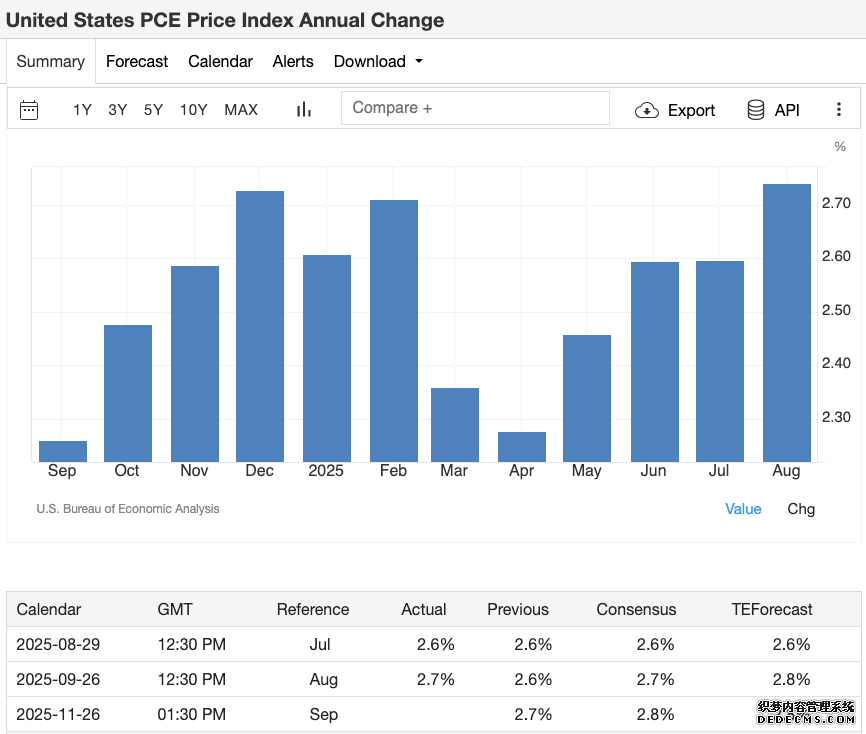The height and width of the screenshot is (734, 866).
Task: Click the Export cloud download icon
Action: point(647,110)
